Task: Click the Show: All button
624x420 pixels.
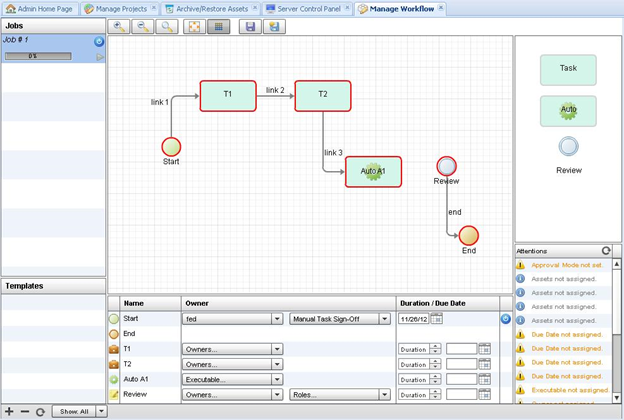Action: pos(74,411)
